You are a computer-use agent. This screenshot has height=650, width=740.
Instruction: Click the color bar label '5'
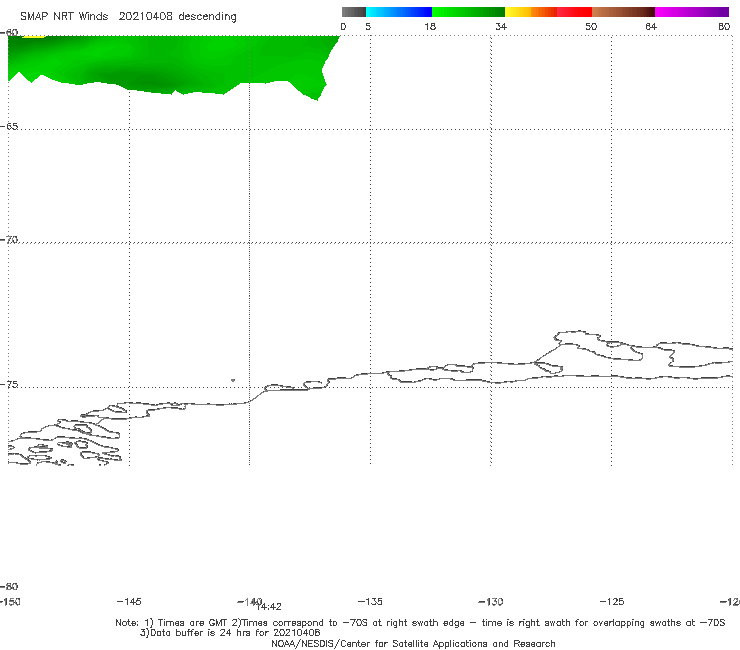click(x=368, y=26)
